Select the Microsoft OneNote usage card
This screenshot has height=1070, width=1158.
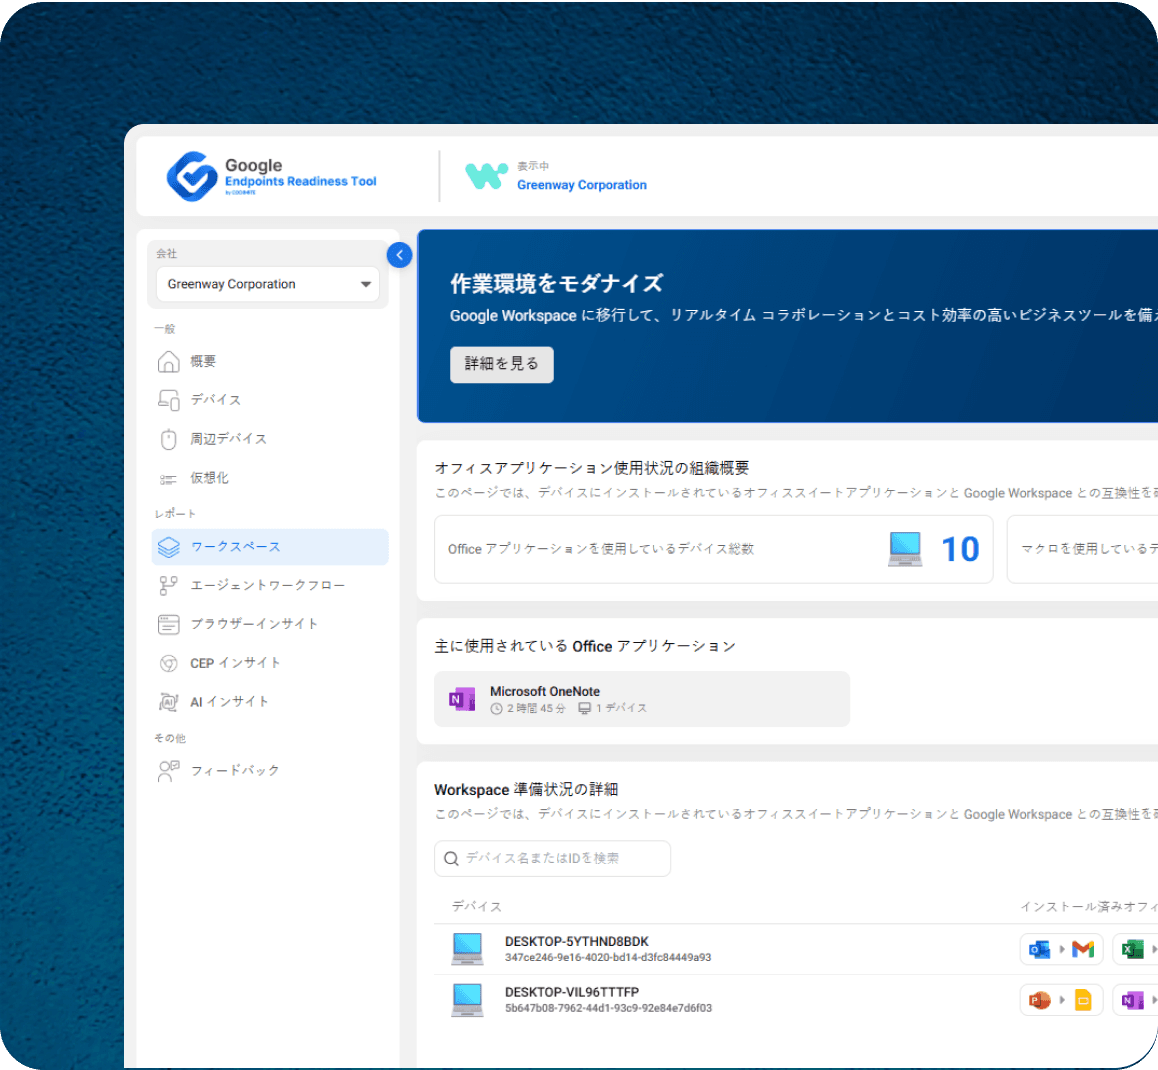click(x=642, y=699)
